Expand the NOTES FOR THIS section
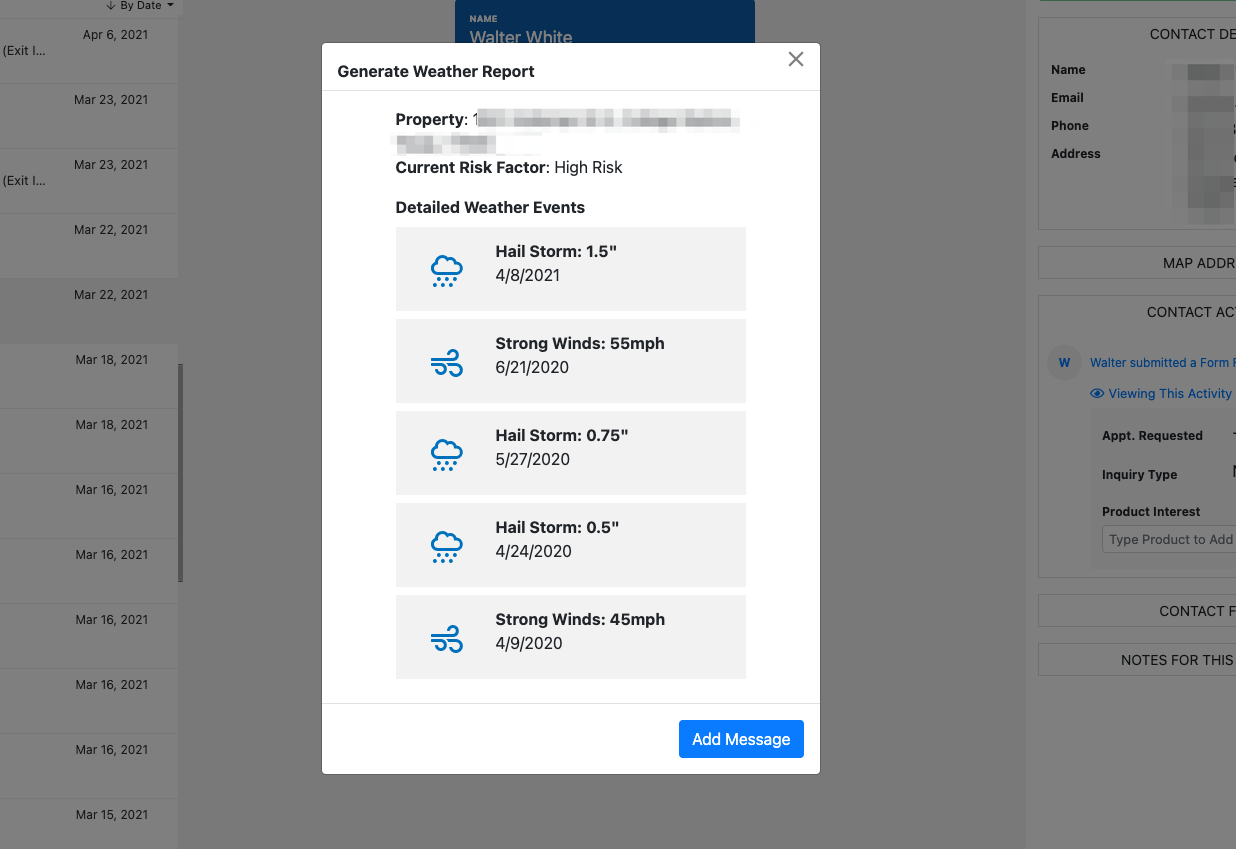Image resolution: width=1236 pixels, height=849 pixels. pyautogui.click(x=1138, y=660)
